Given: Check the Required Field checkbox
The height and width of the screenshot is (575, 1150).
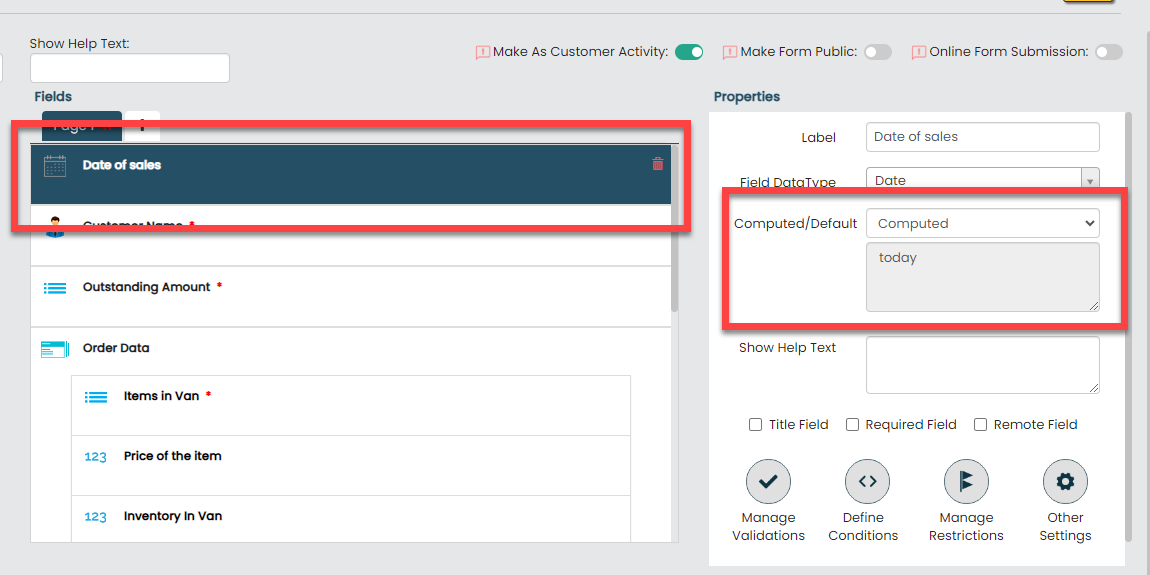Looking at the screenshot, I should [x=853, y=425].
